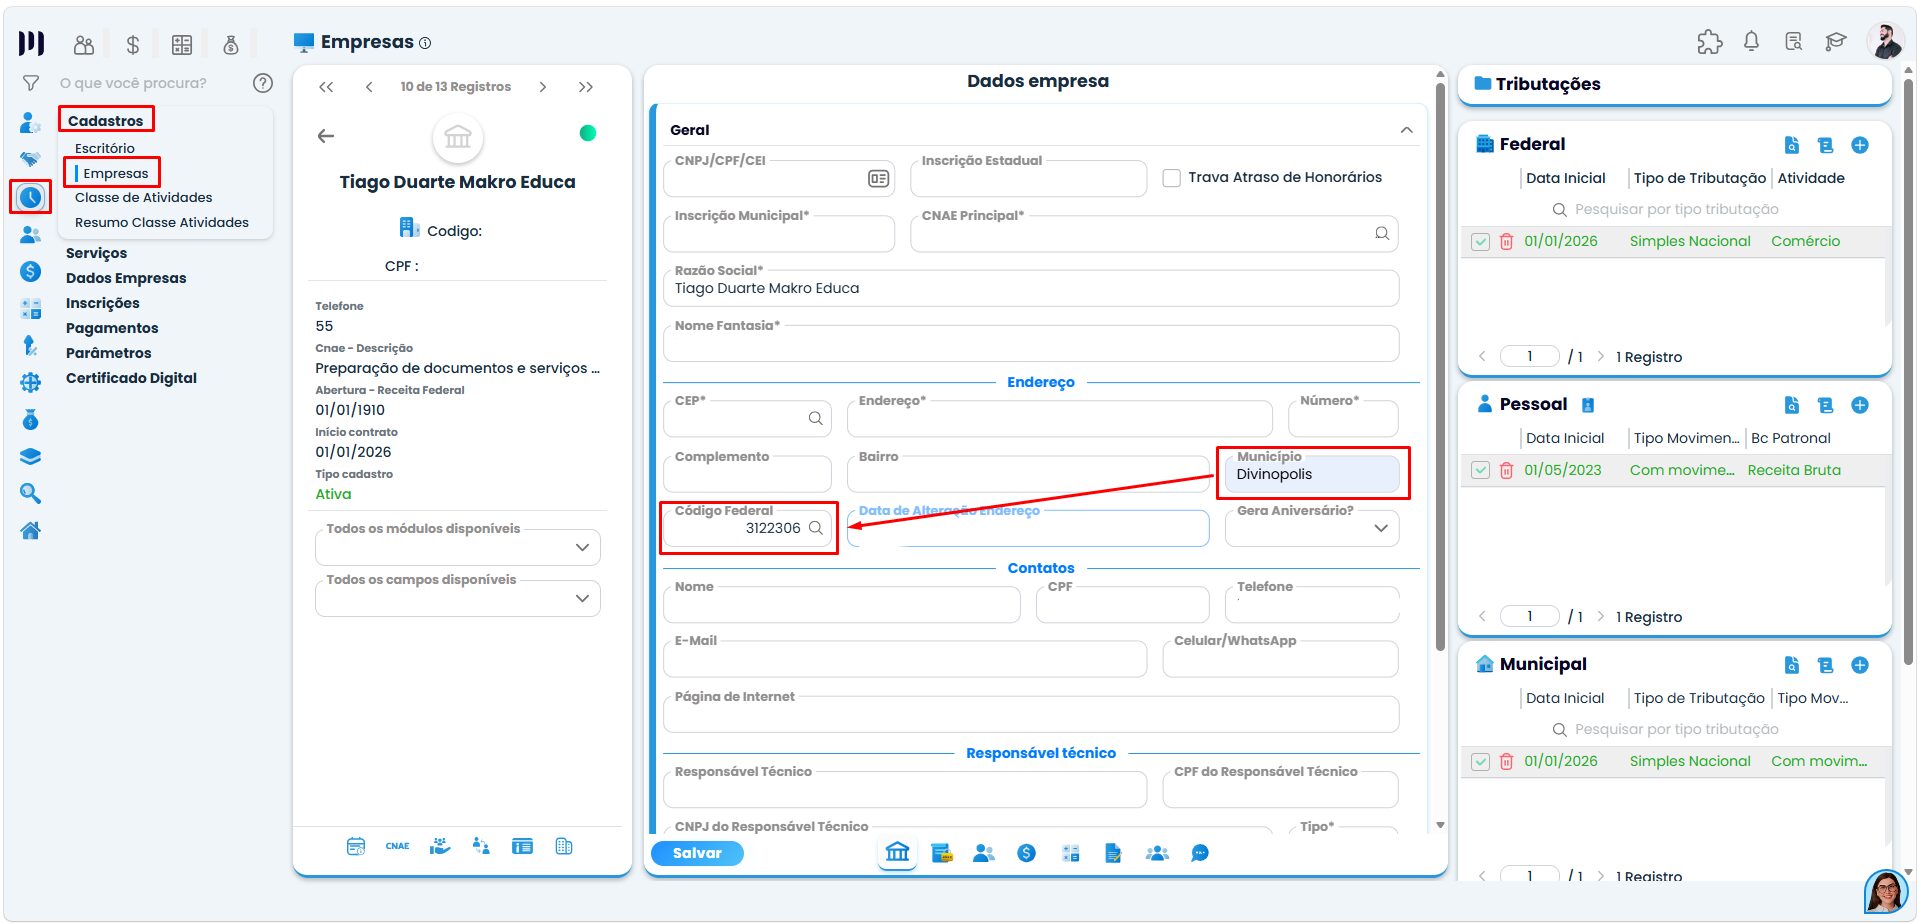Click the Razão Social input field
This screenshot has height=923, width=1919.
pos(1031,288)
